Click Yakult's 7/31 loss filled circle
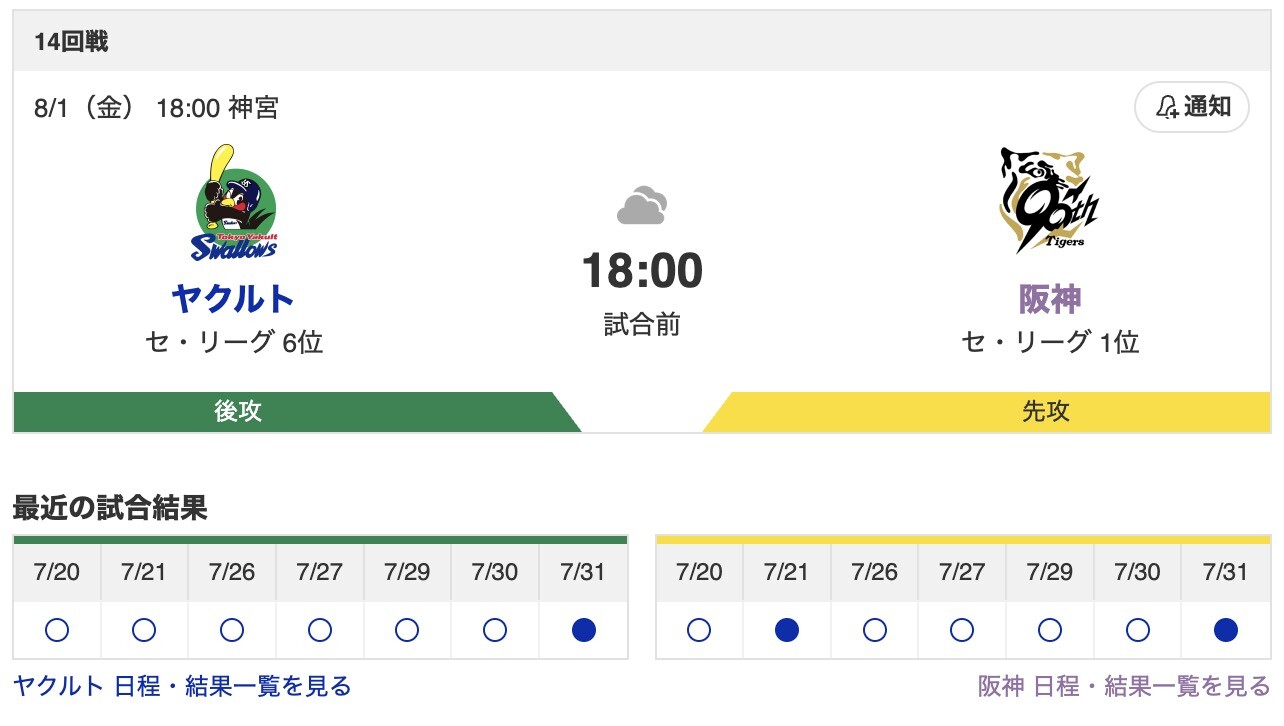 [583, 630]
